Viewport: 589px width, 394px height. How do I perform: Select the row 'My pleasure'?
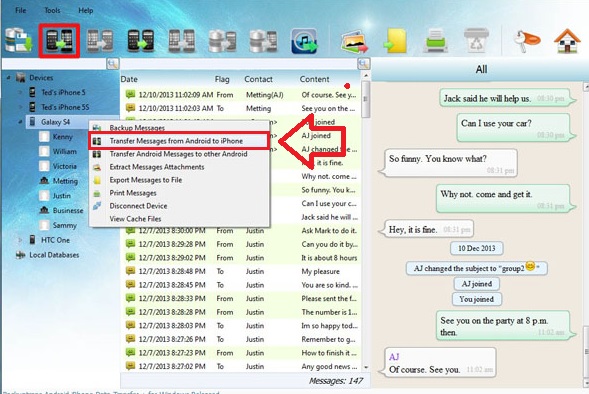[x=240, y=271]
